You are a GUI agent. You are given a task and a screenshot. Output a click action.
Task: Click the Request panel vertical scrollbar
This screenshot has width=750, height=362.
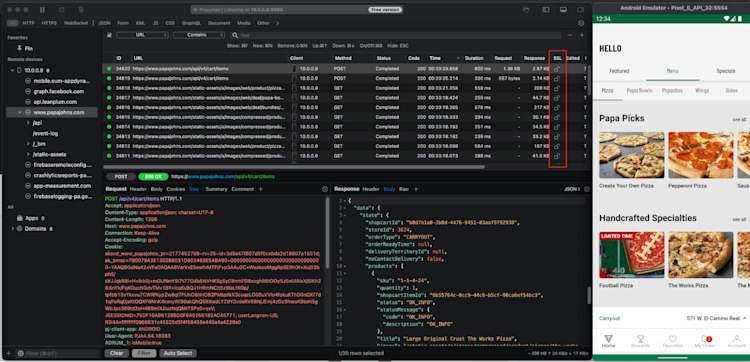coord(327,232)
